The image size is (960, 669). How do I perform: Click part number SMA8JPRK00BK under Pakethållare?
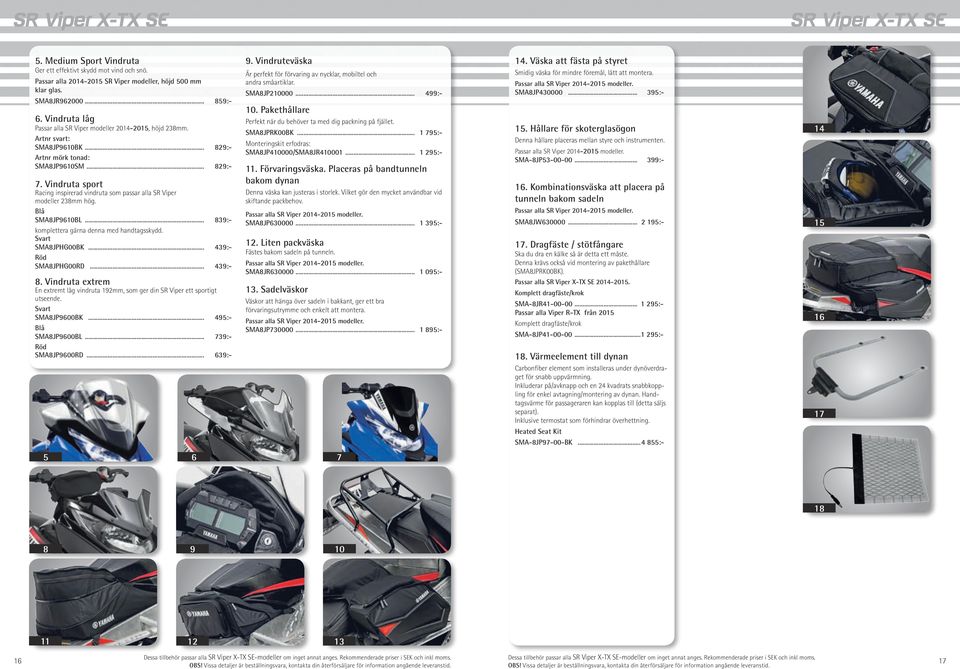(x=270, y=132)
